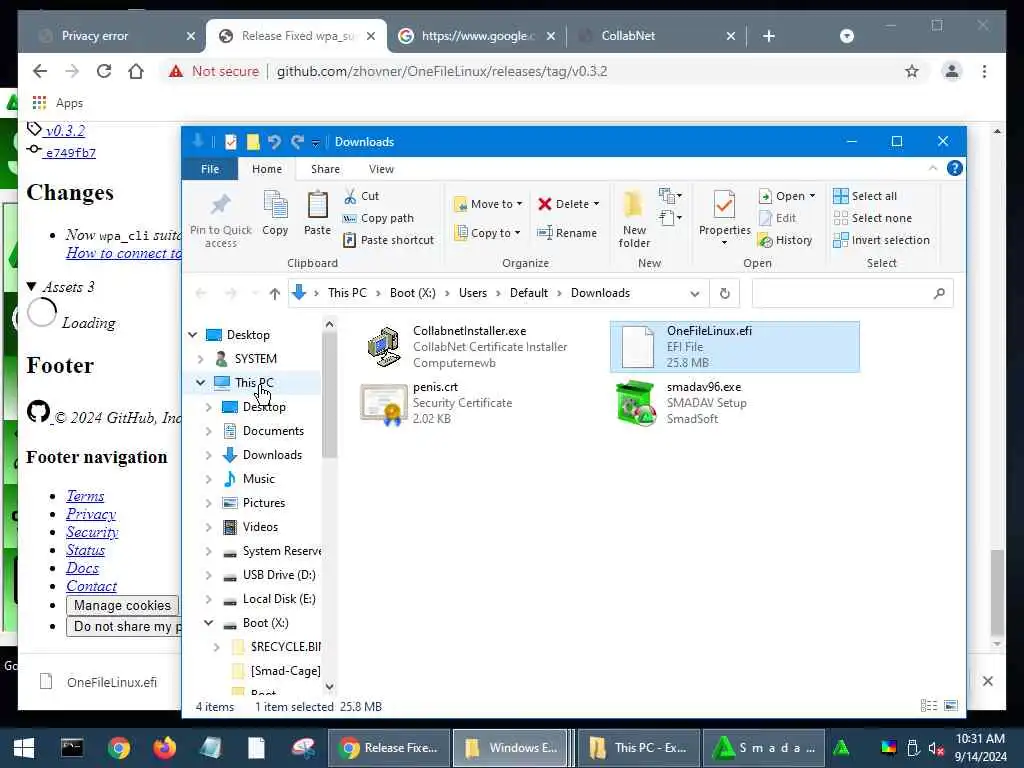Open Properties with the checkmark icon

tap(724, 217)
